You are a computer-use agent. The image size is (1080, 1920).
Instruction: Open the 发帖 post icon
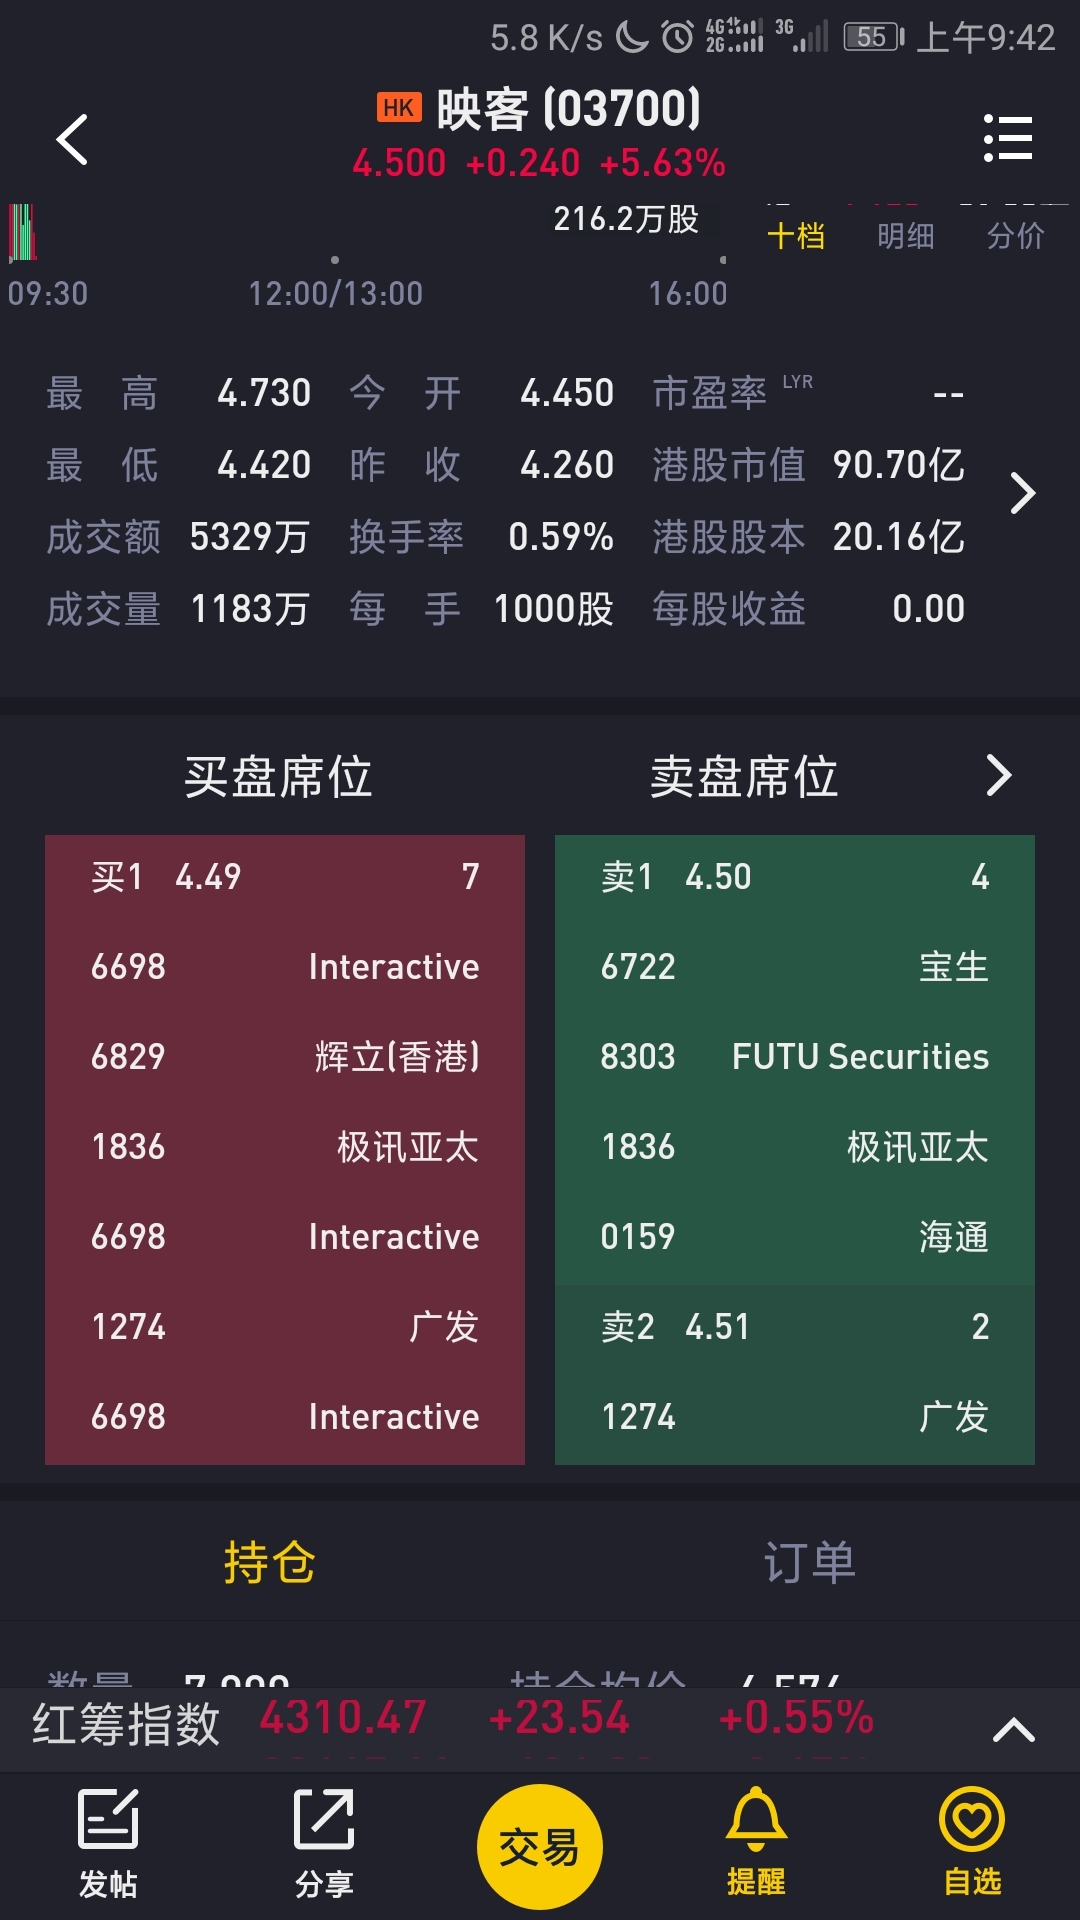coord(108,1844)
